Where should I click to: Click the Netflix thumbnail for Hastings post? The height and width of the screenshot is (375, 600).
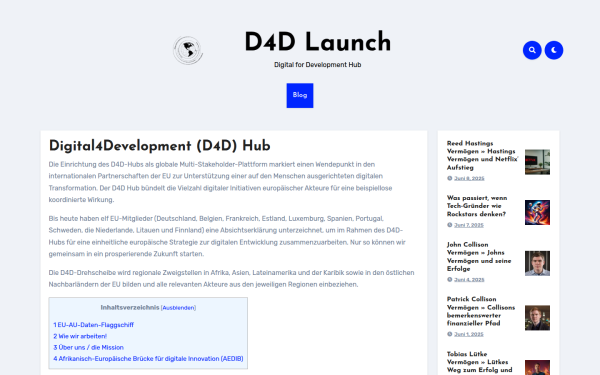coord(537,162)
